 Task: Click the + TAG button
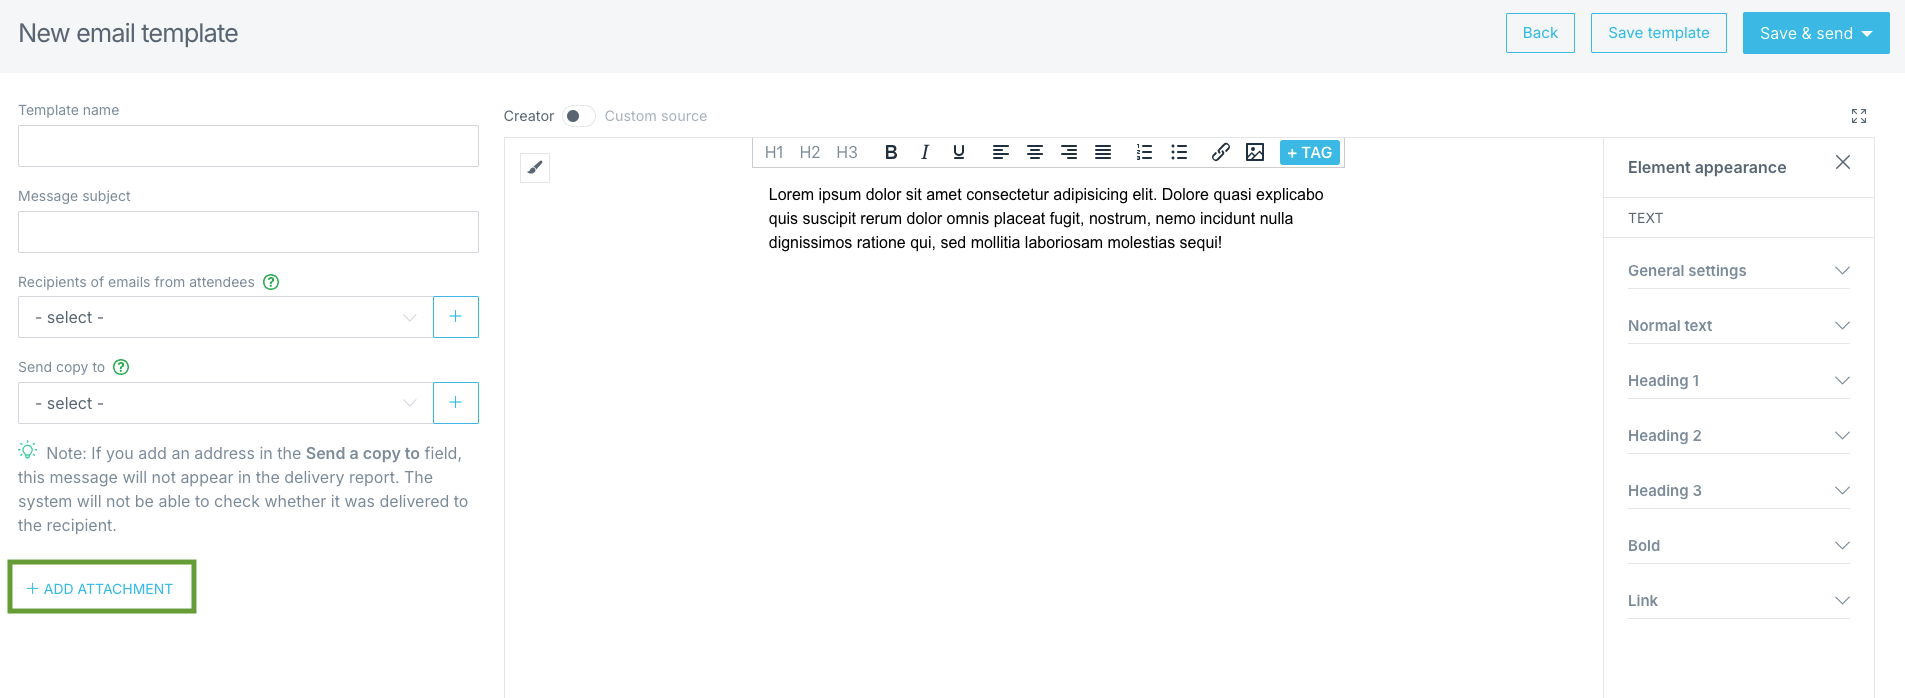coord(1309,153)
